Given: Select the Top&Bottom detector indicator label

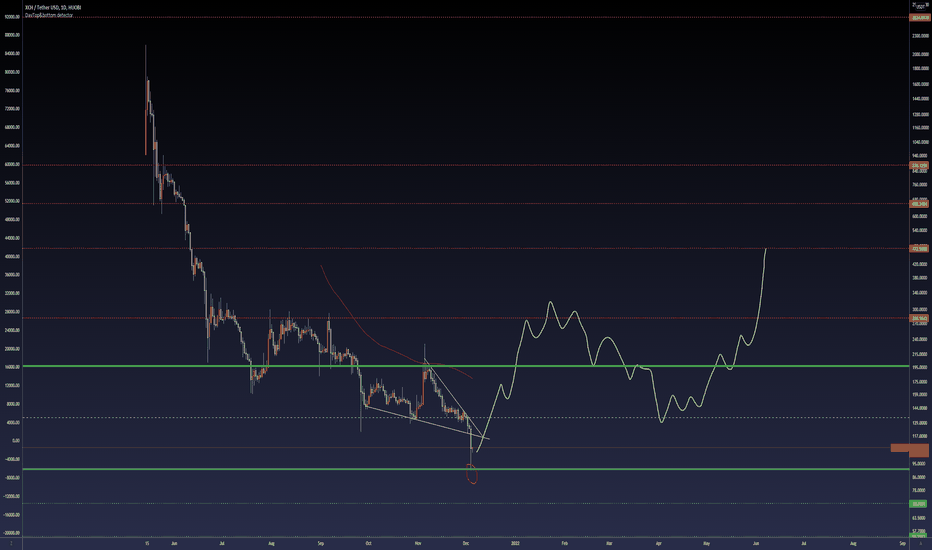Looking at the screenshot, I should point(49,15).
